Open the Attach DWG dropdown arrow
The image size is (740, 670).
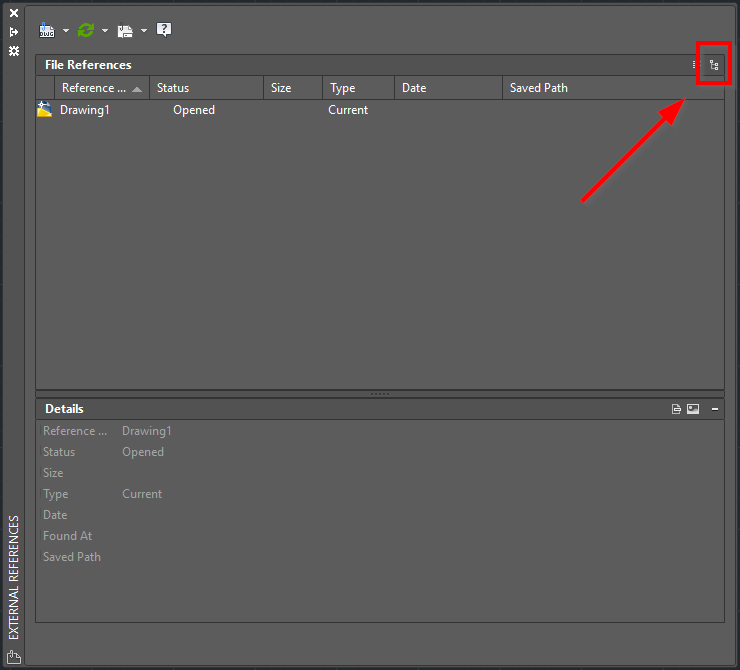coord(66,31)
